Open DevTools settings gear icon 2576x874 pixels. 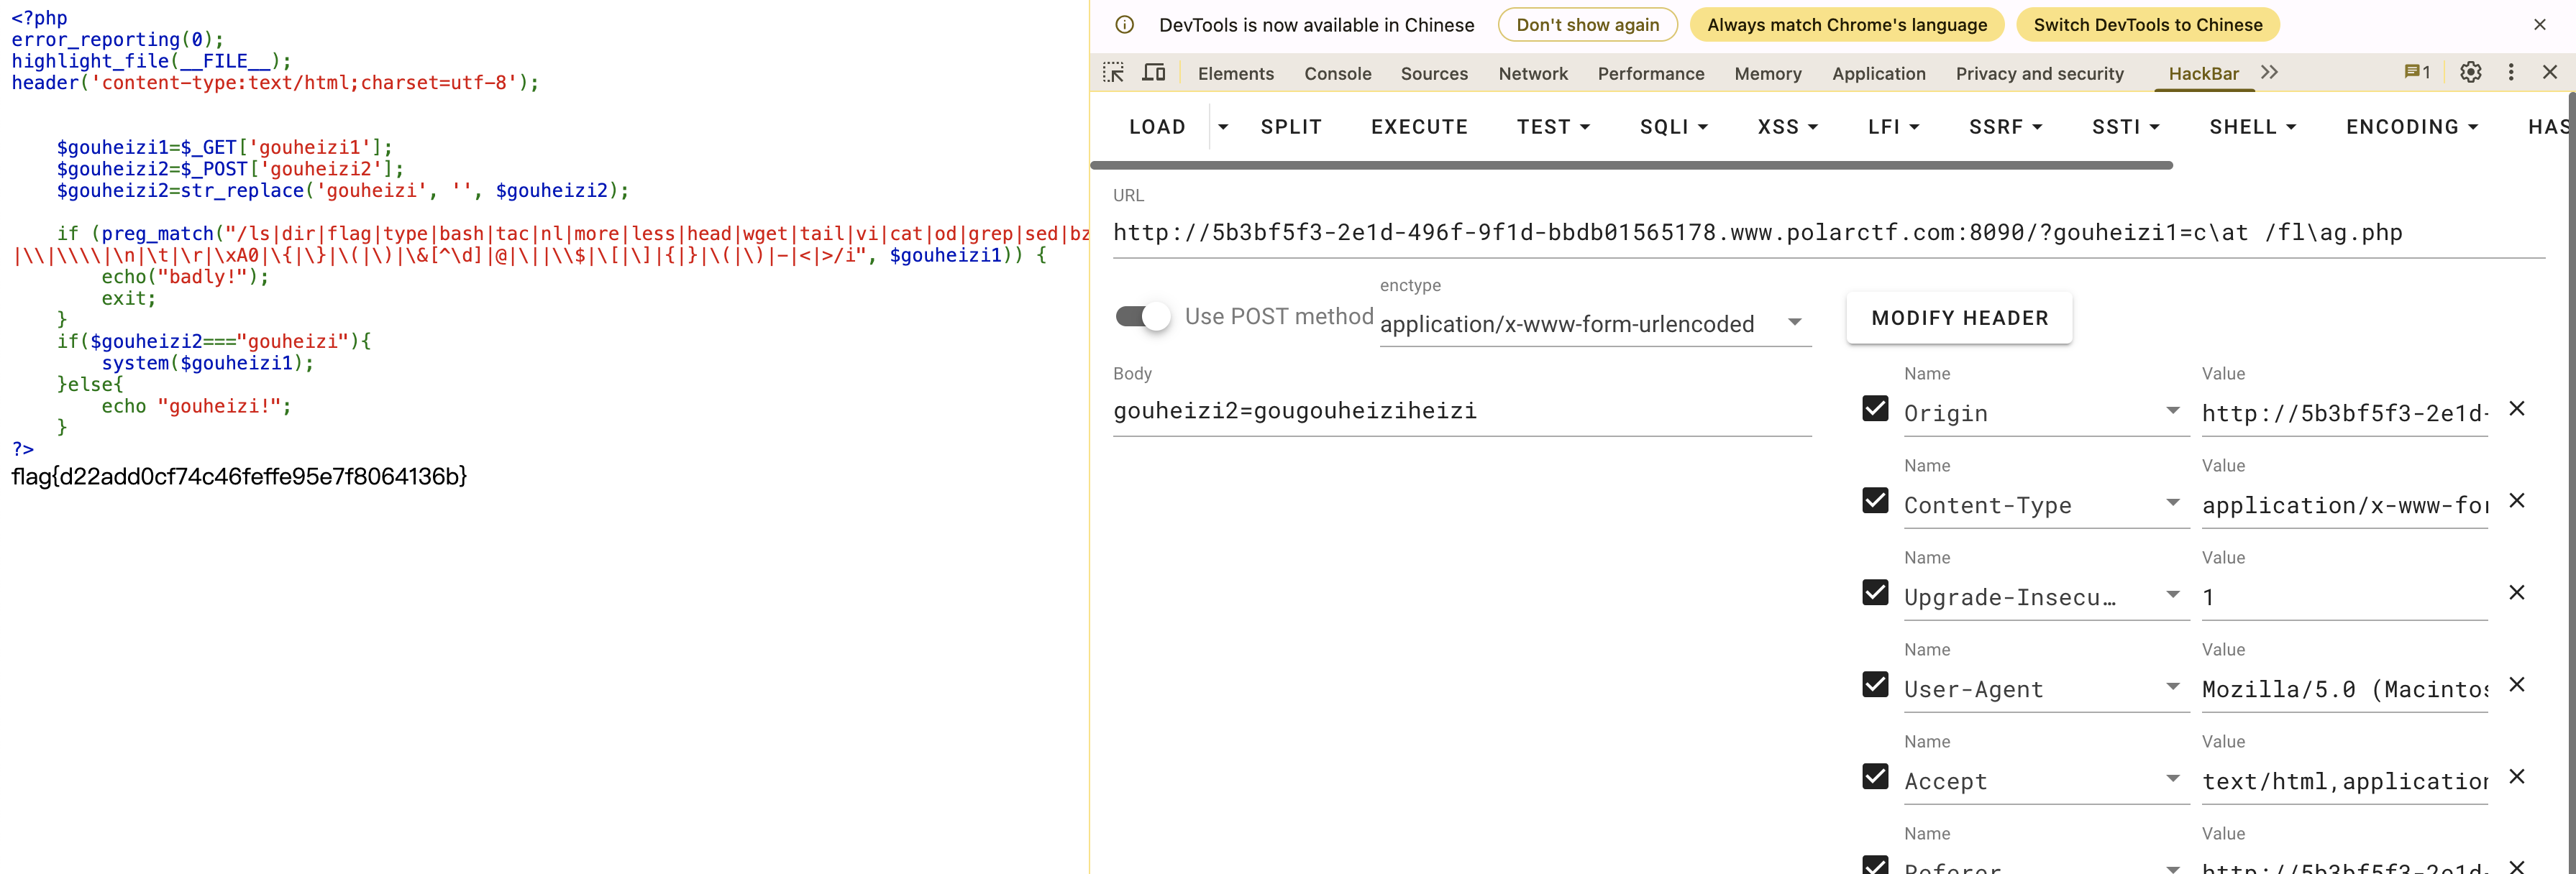coord(2470,73)
